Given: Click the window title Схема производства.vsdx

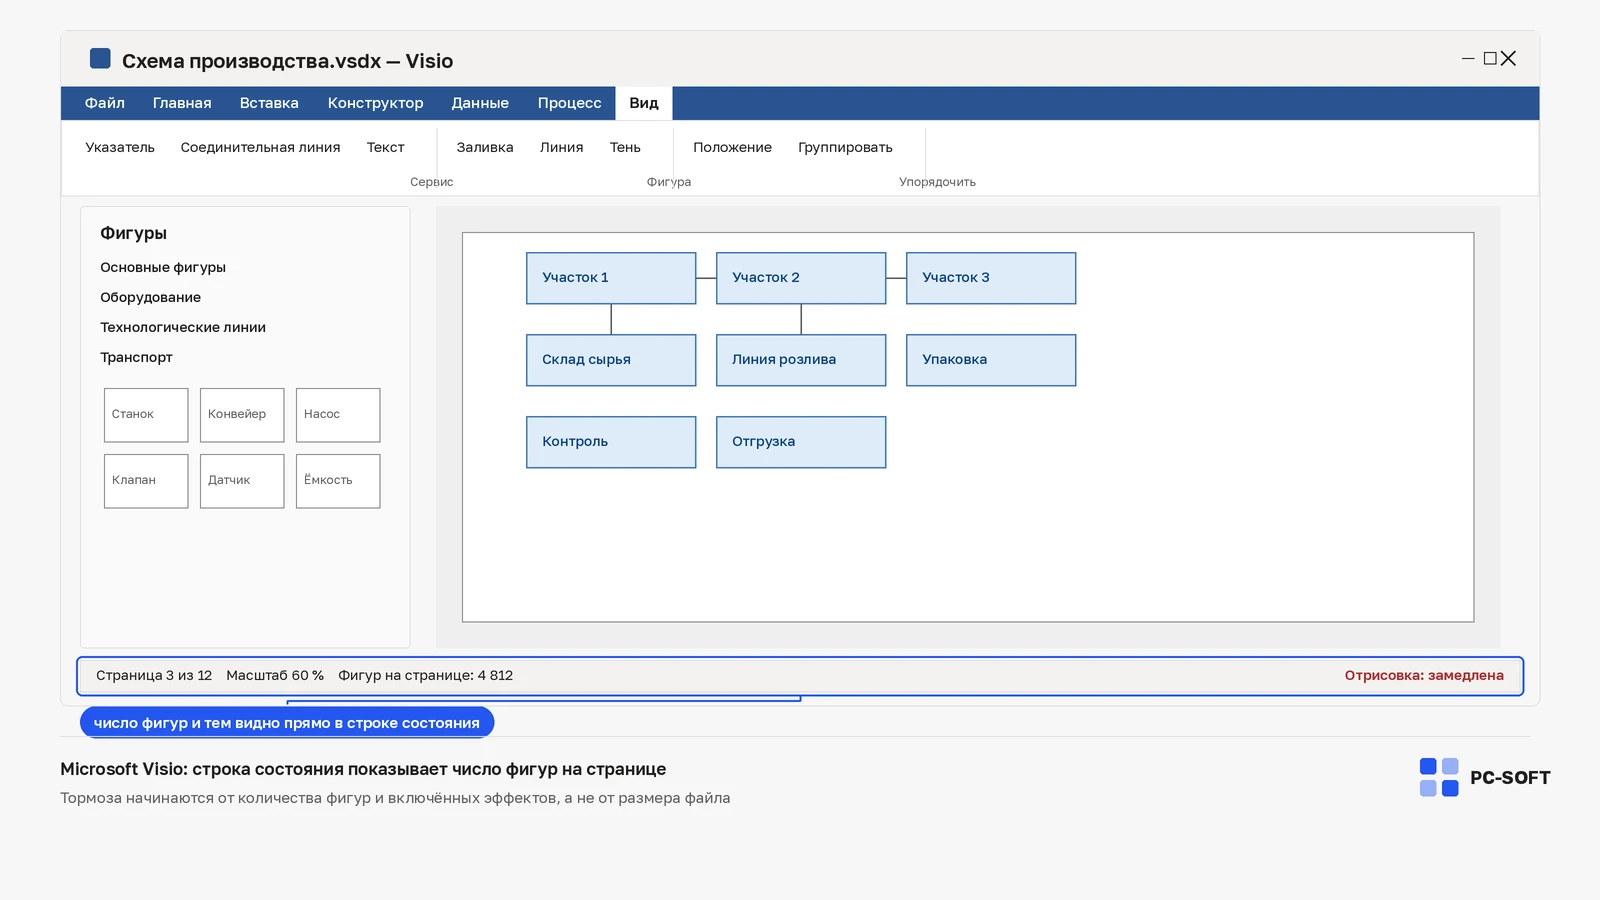Looking at the screenshot, I should 252,61.
